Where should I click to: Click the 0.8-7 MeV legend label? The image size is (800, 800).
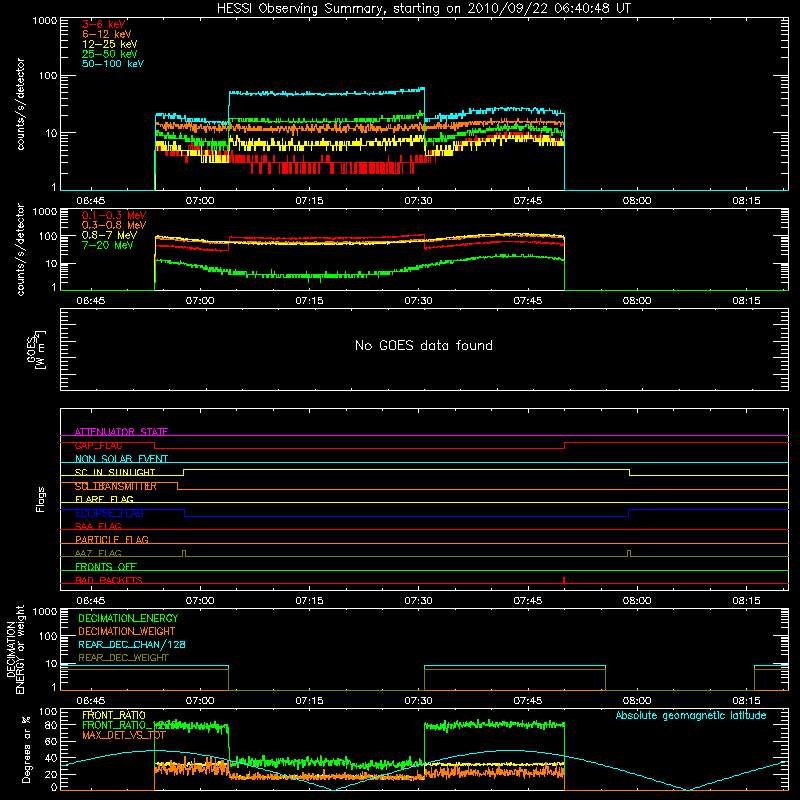pos(109,235)
